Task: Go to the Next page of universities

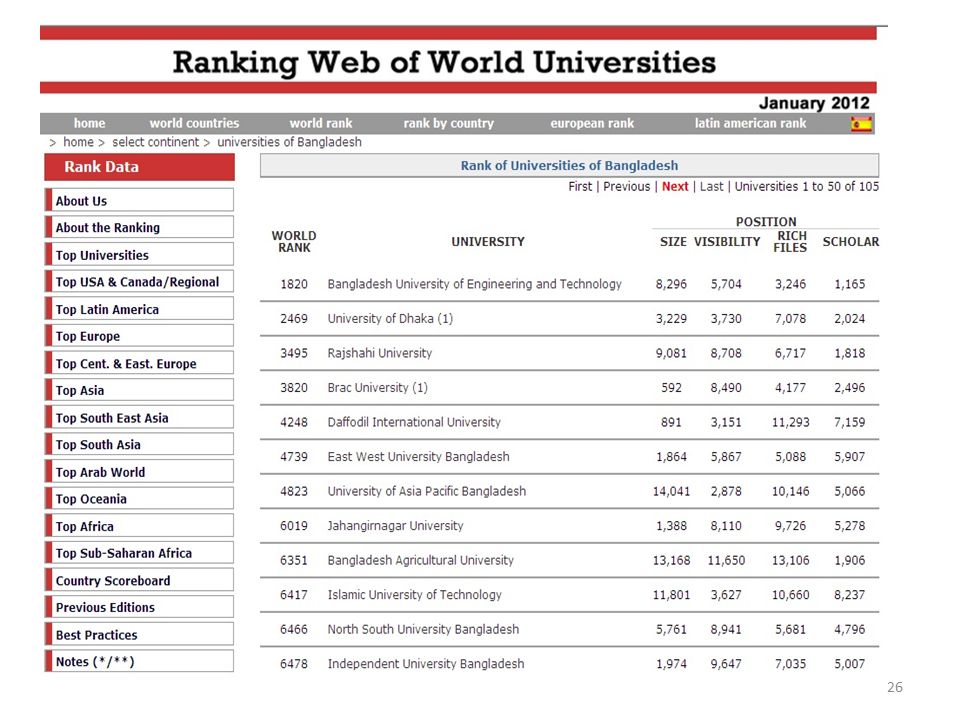Action: click(x=675, y=186)
